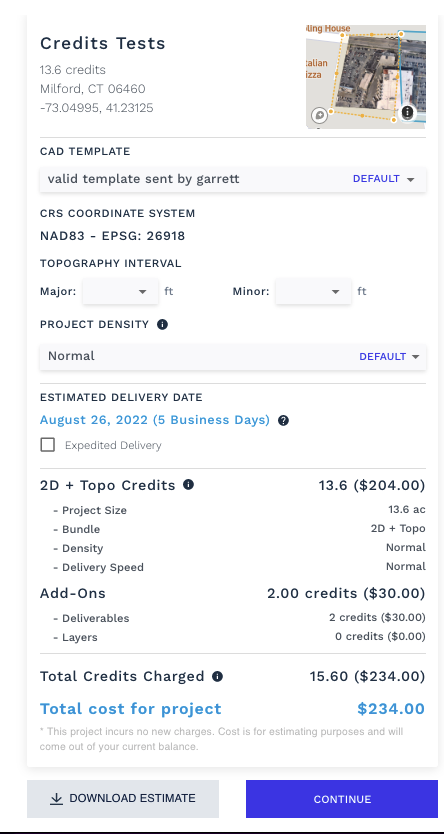444x834 pixels.
Task: Open the Project Density Normal dropdown
Action: (233, 356)
